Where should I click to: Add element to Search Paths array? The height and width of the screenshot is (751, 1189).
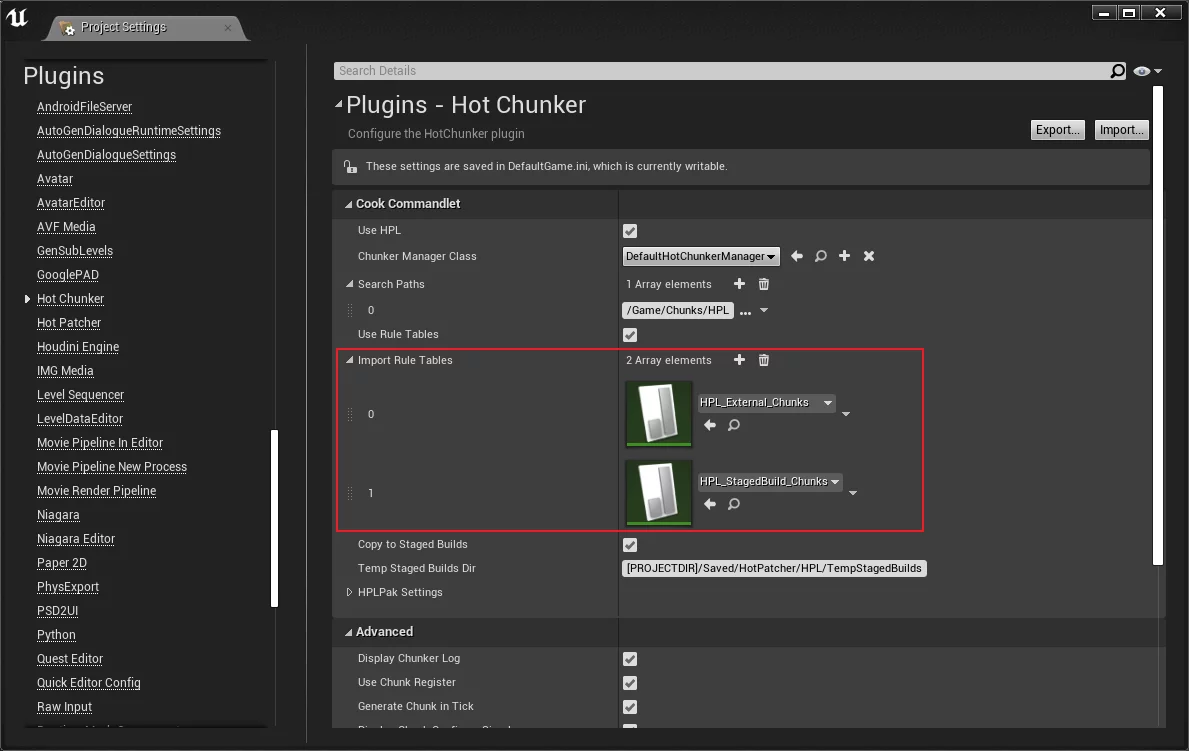pyautogui.click(x=739, y=284)
